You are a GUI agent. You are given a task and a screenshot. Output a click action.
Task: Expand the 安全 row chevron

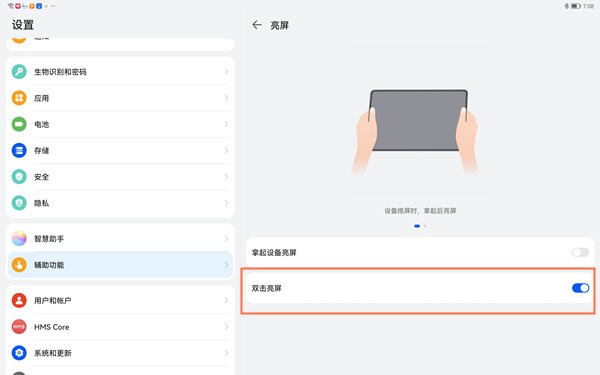tap(226, 176)
